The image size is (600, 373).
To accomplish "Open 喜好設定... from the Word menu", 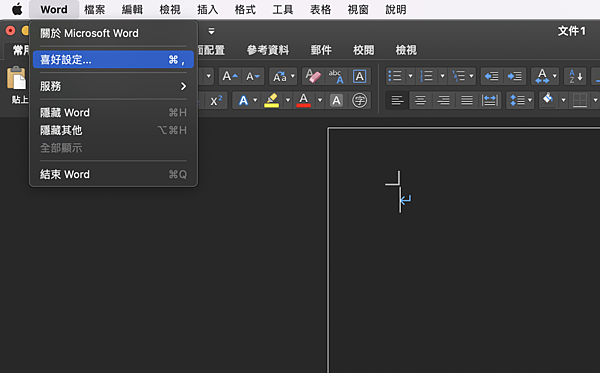I will coord(113,60).
